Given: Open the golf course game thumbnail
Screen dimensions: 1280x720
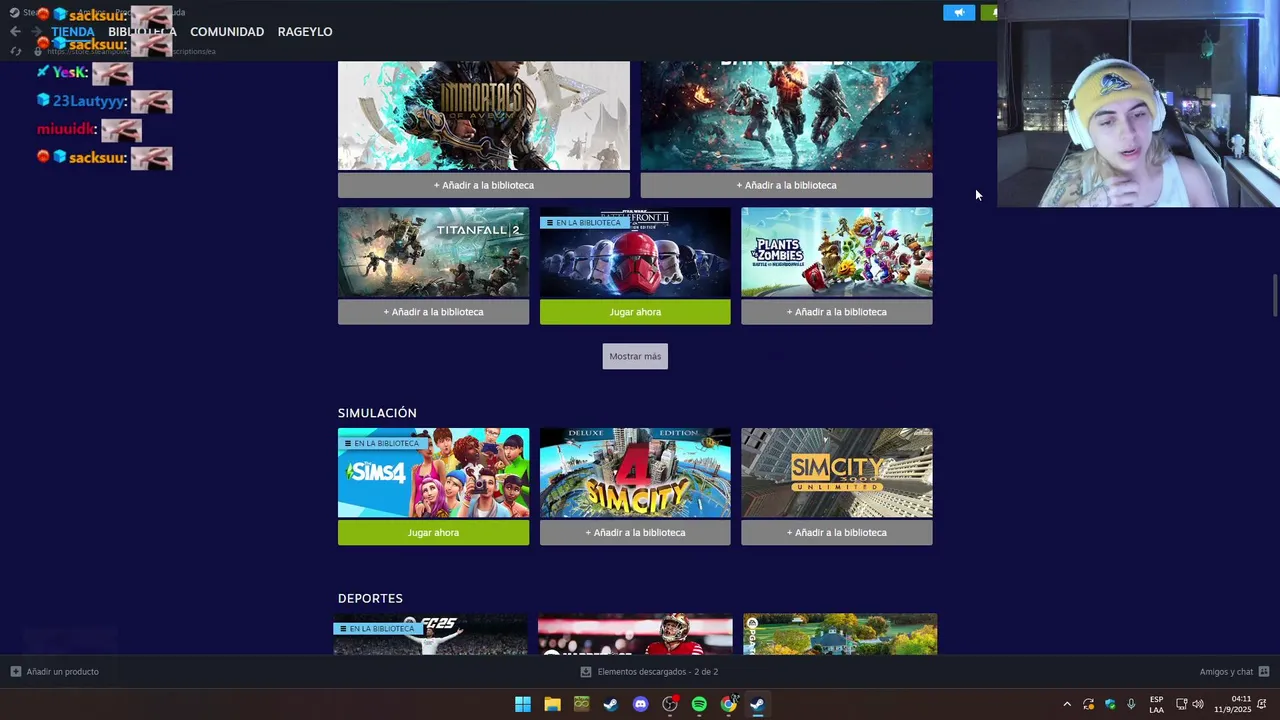Looking at the screenshot, I should (x=840, y=634).
